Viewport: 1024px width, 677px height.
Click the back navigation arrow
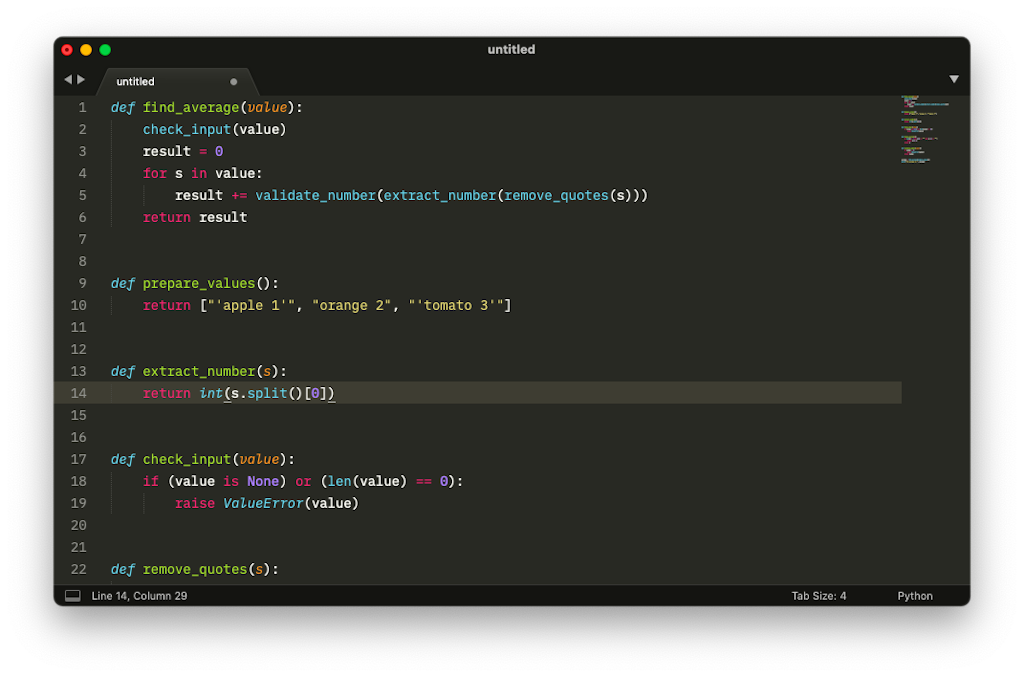[x=67, y=78]
